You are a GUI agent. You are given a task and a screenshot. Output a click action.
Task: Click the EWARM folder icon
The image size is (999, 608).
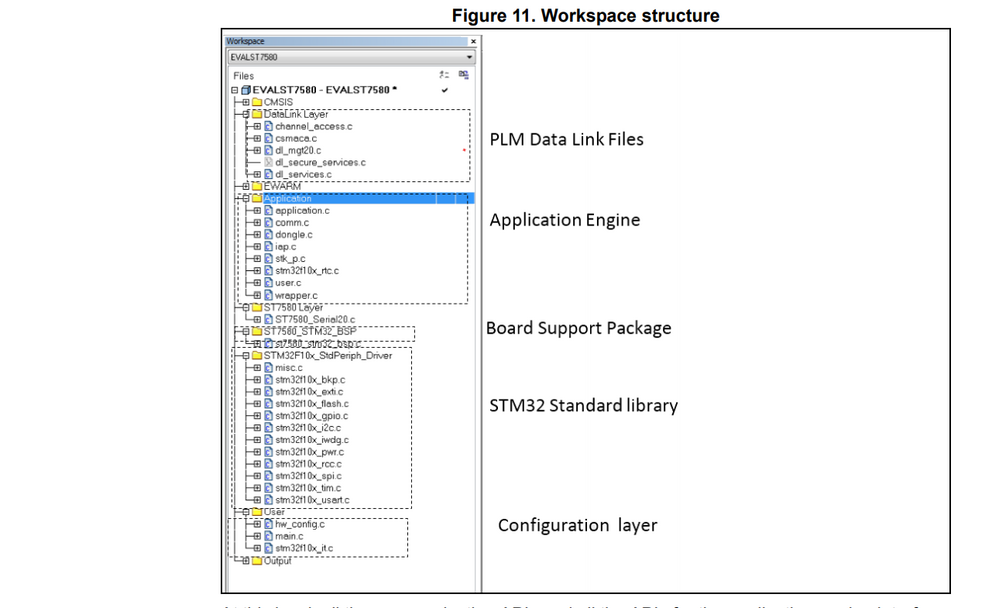257,186
